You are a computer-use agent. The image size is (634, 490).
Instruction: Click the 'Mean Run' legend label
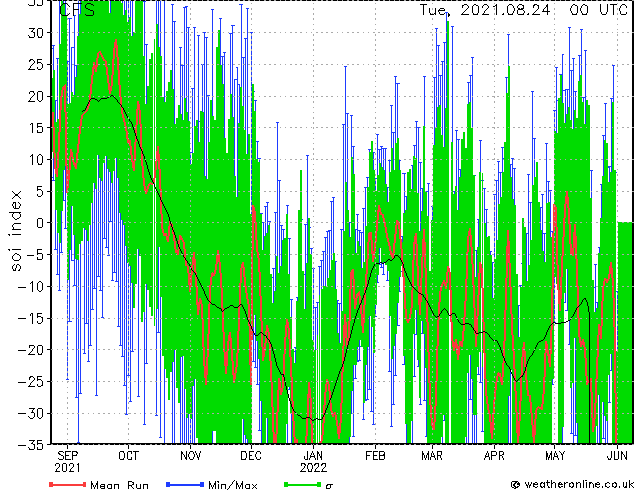coord(119,485)
